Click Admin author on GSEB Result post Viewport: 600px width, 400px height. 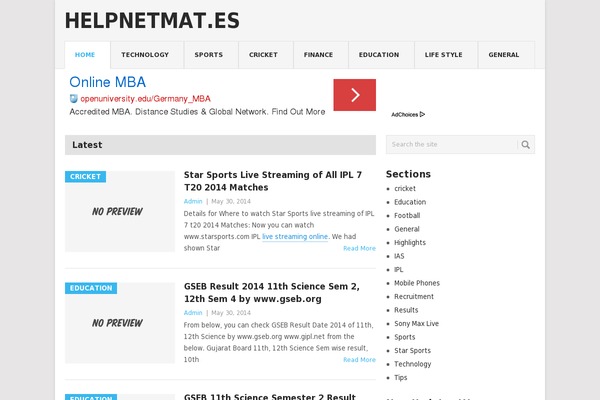(x=193, y=313)
